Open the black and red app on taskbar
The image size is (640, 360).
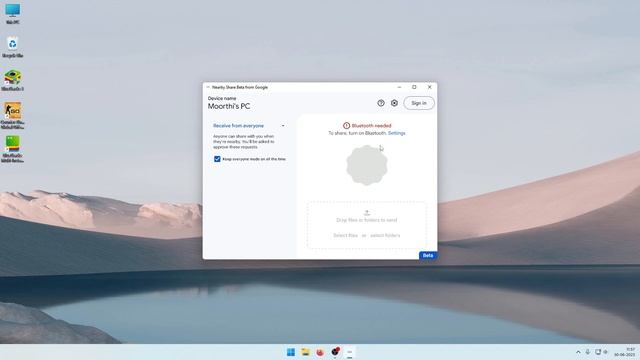(335, 352)
